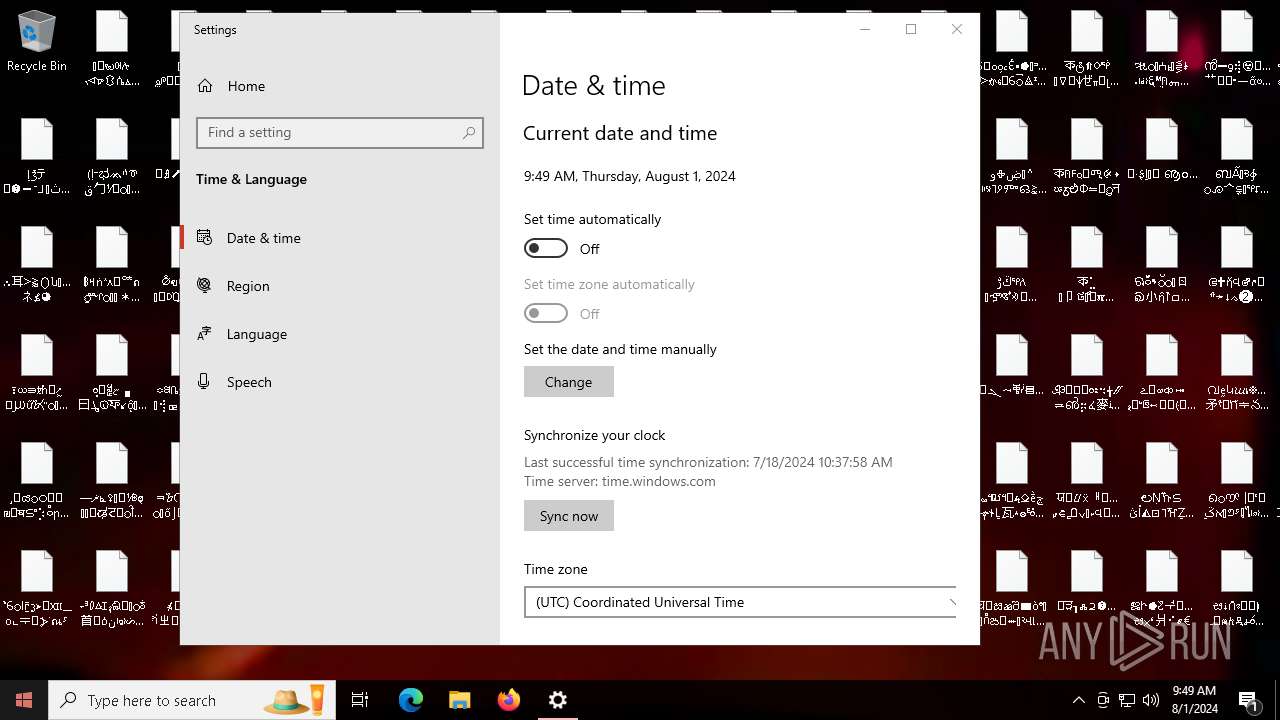
Task: Open the notification center icon
Action: [x=1249, y=700]
